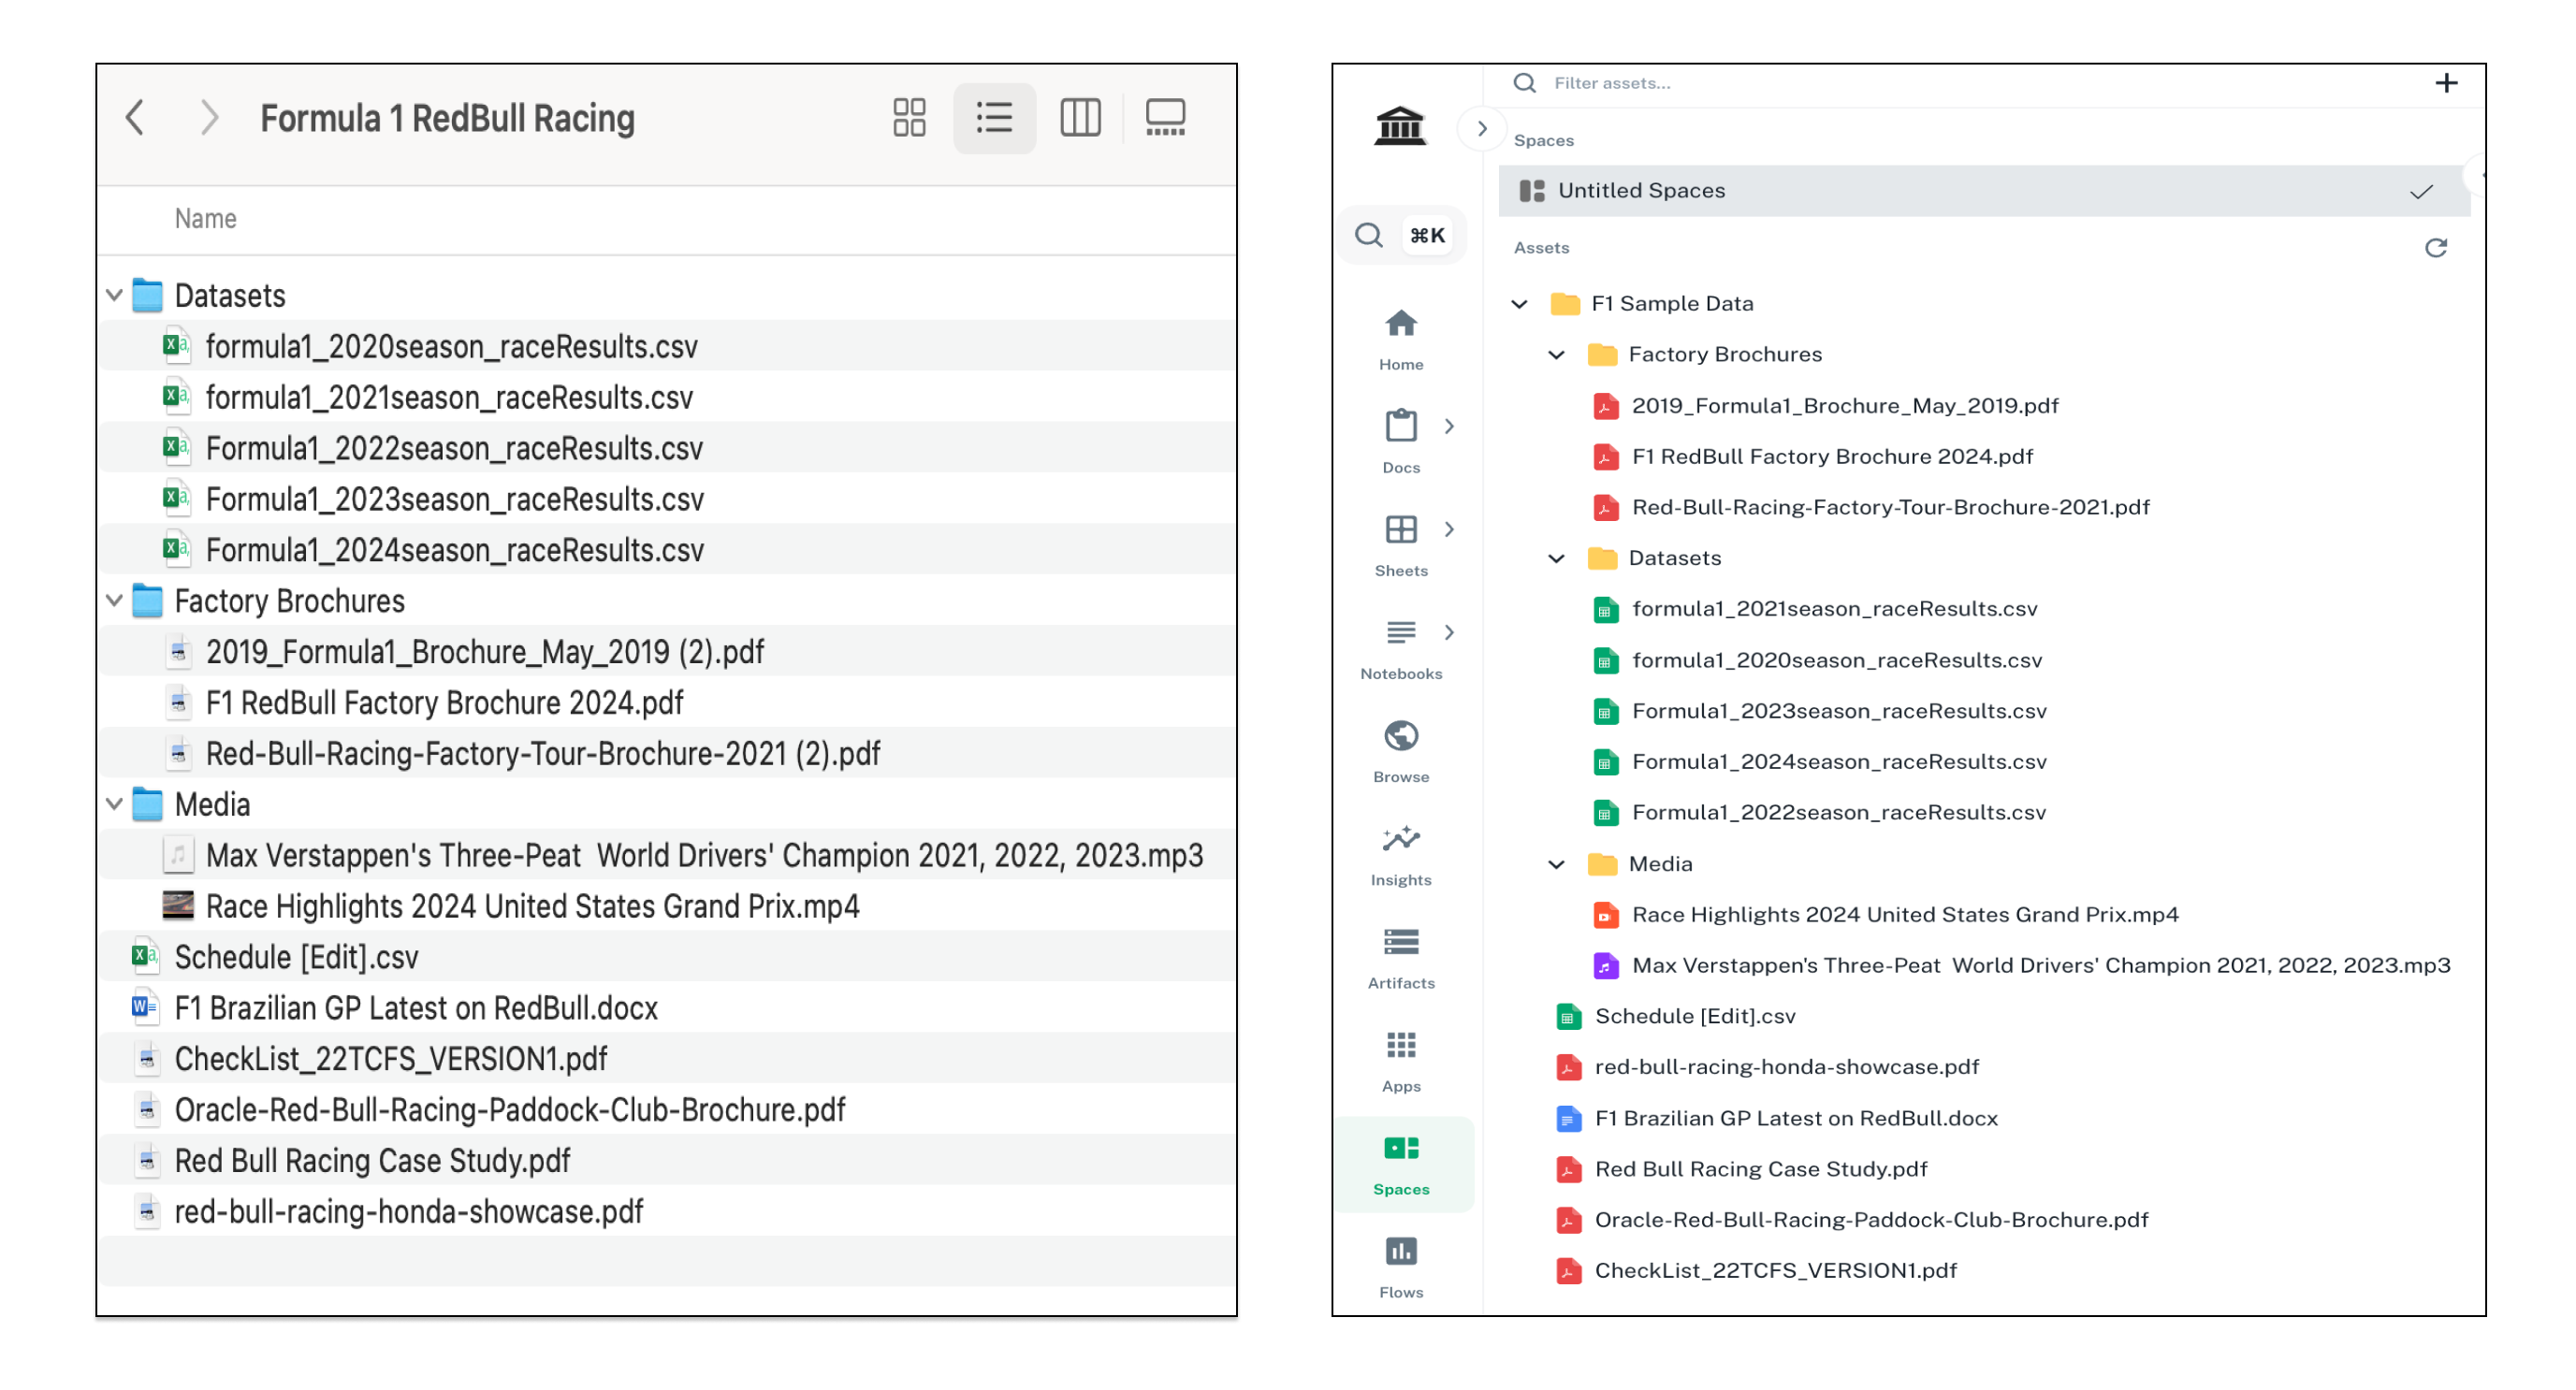Switch Finder to gallery view

1165,118
